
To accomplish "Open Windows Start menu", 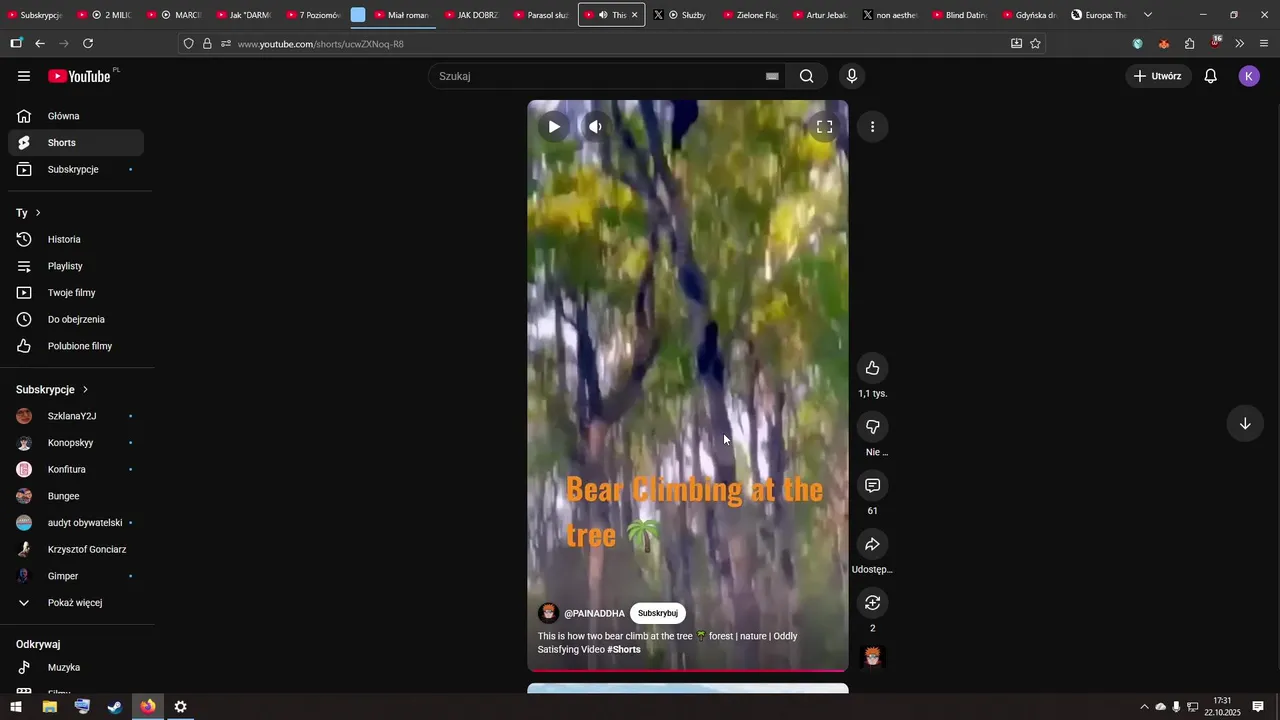I will (x=16, y=707).
